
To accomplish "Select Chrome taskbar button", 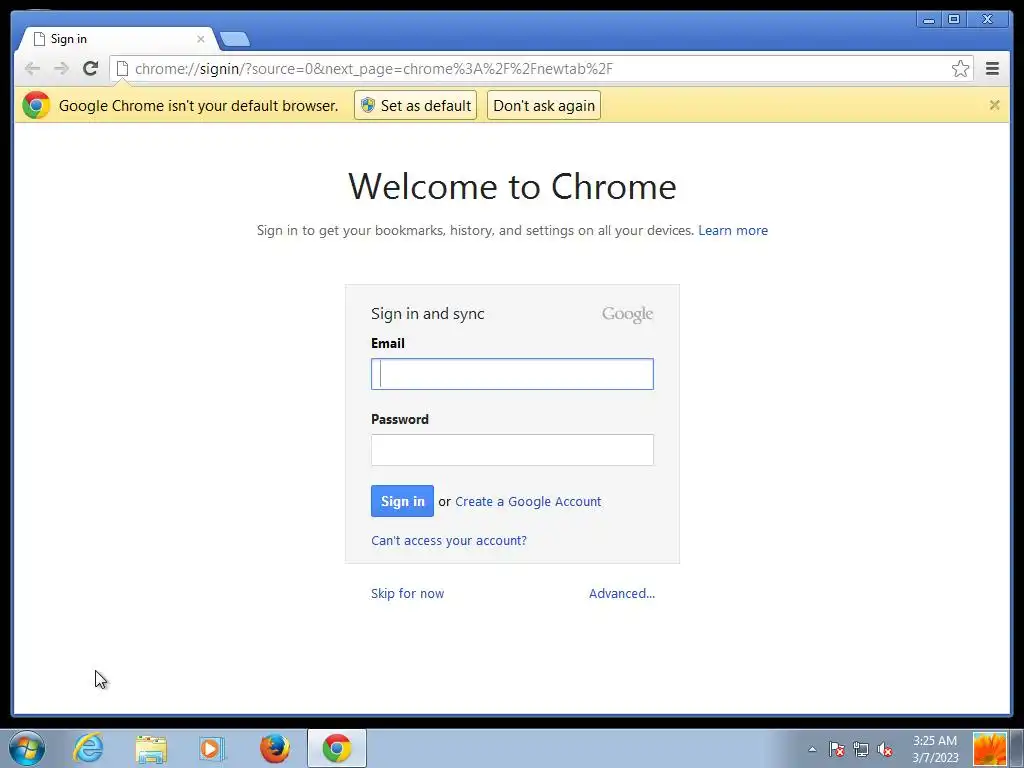I will coord(337,748).
